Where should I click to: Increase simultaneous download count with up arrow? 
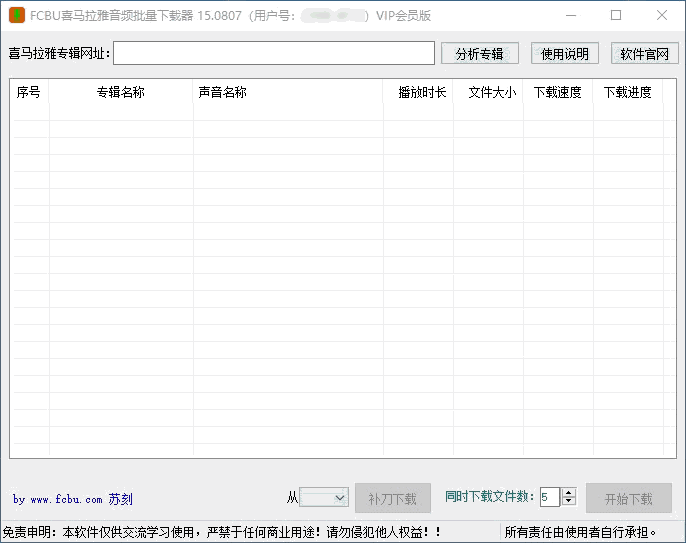[569, 492]
